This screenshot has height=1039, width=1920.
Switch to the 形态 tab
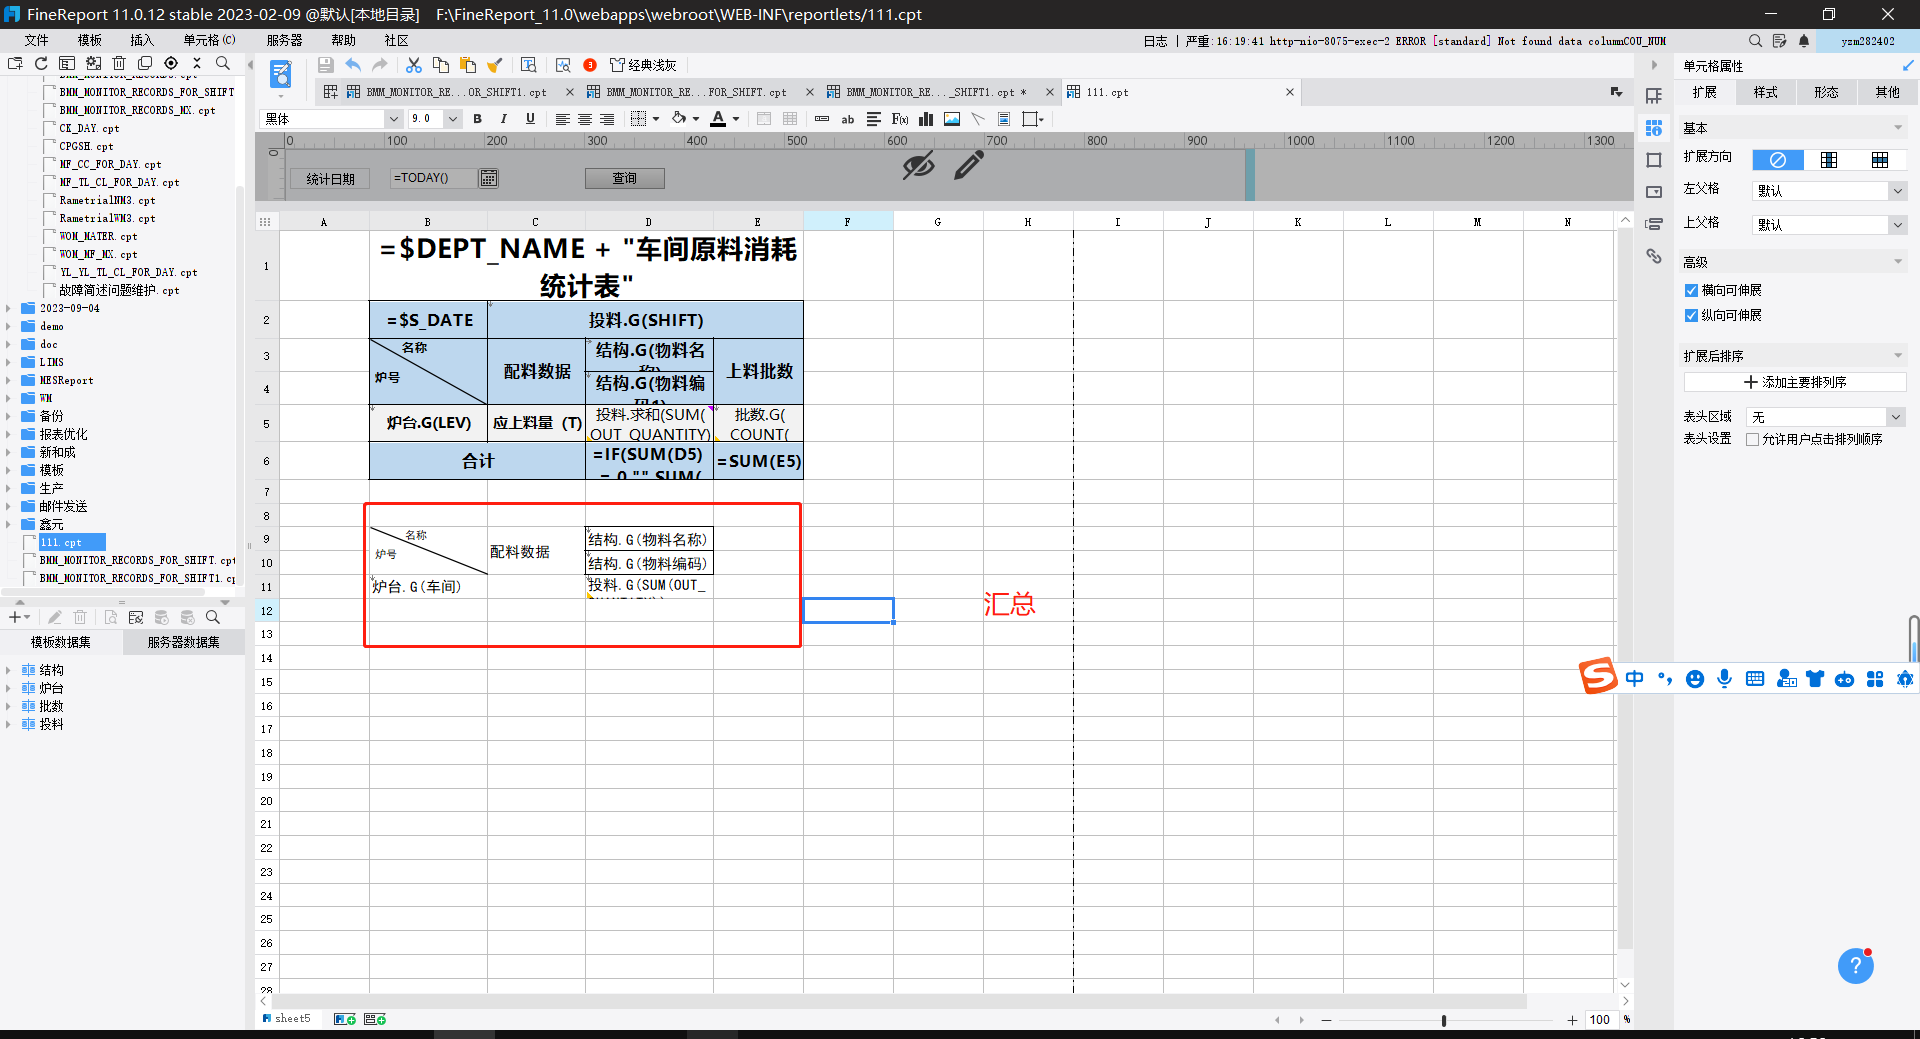(1826, 92)
